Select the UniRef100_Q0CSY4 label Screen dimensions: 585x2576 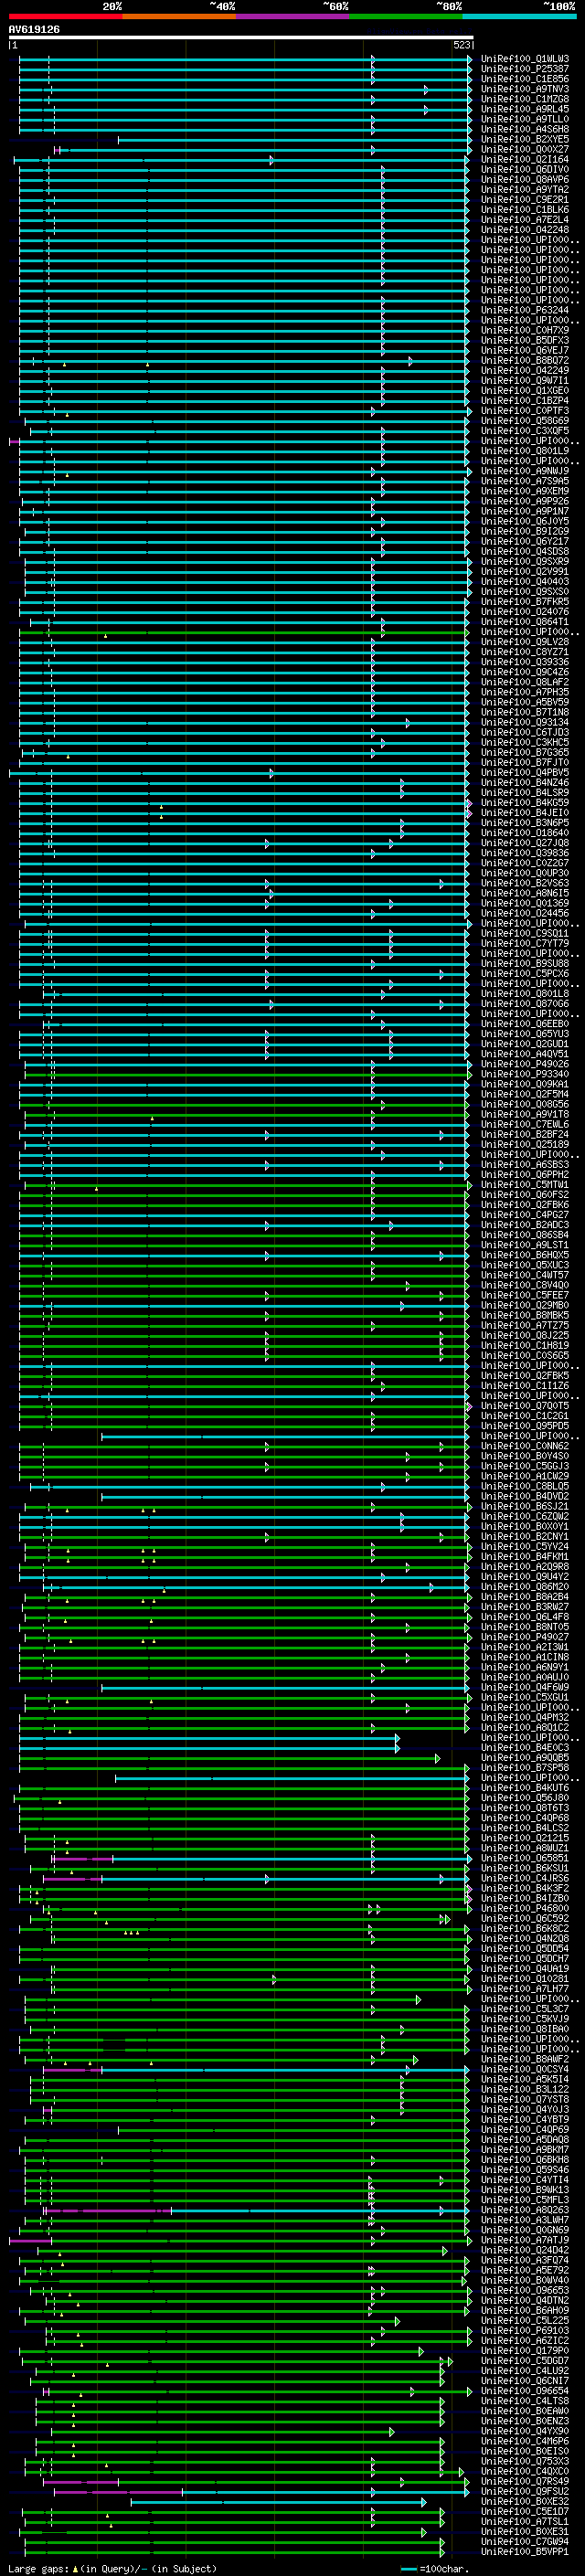525,2069
